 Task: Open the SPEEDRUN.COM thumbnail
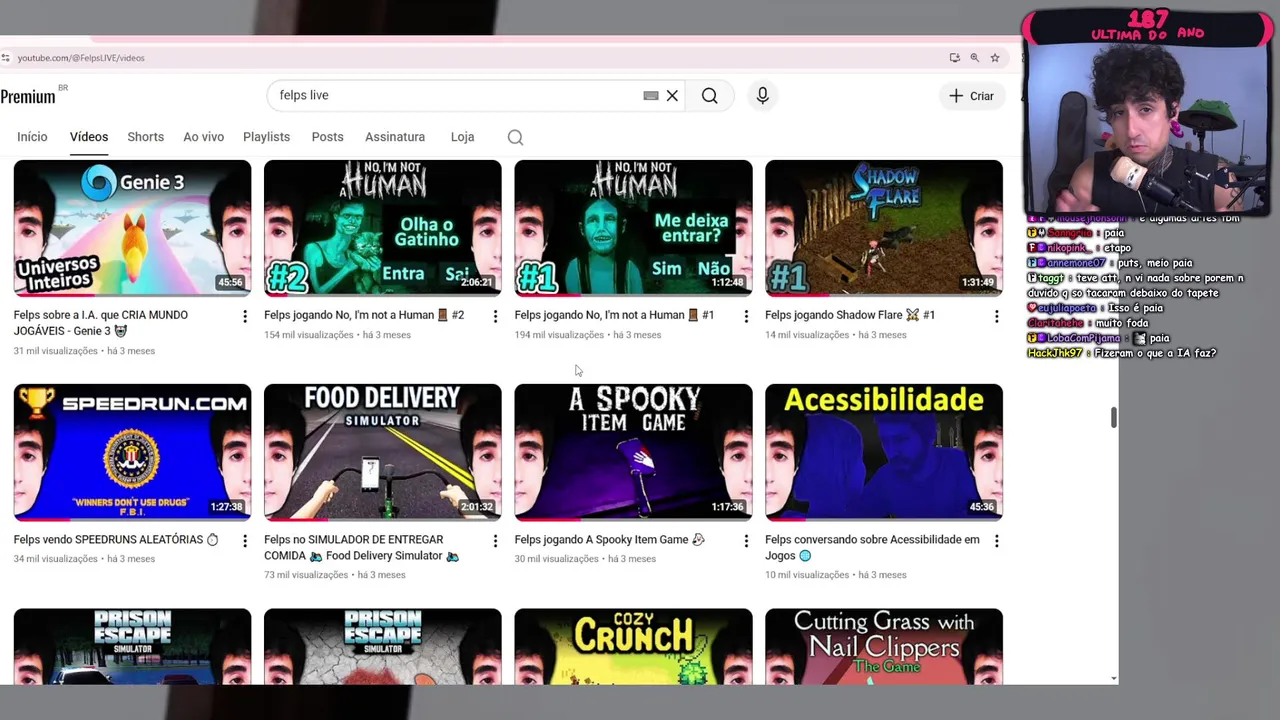132,452
